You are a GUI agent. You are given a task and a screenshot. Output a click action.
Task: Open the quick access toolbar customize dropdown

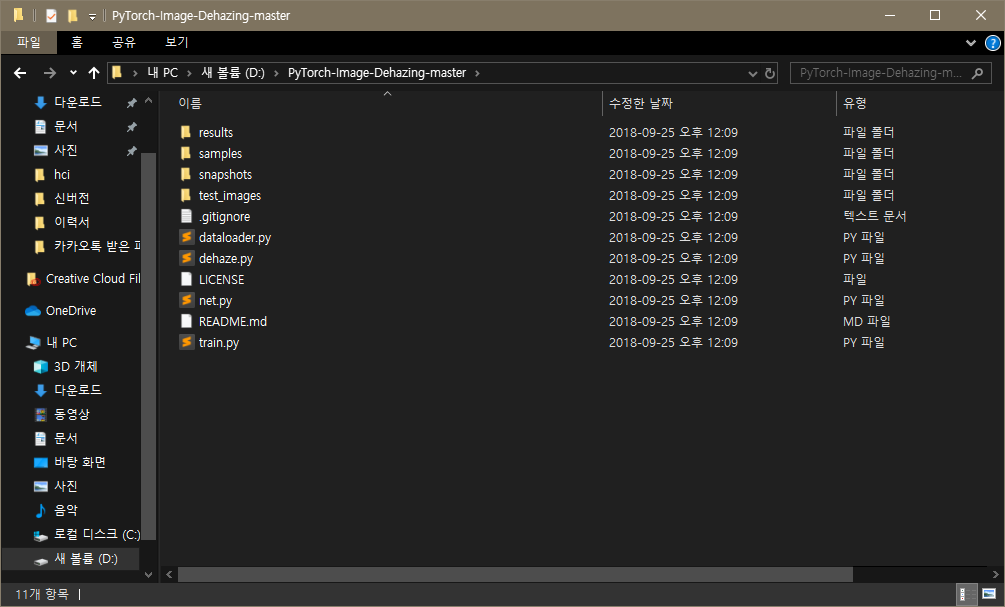[92, 16]
